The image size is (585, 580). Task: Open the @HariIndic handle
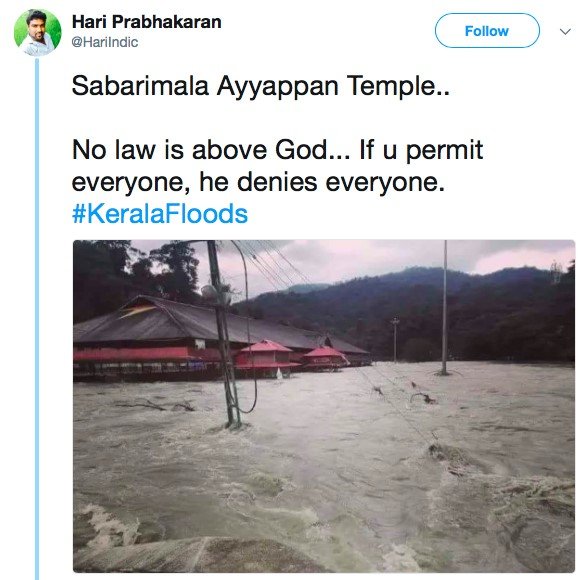coord(104,42)
